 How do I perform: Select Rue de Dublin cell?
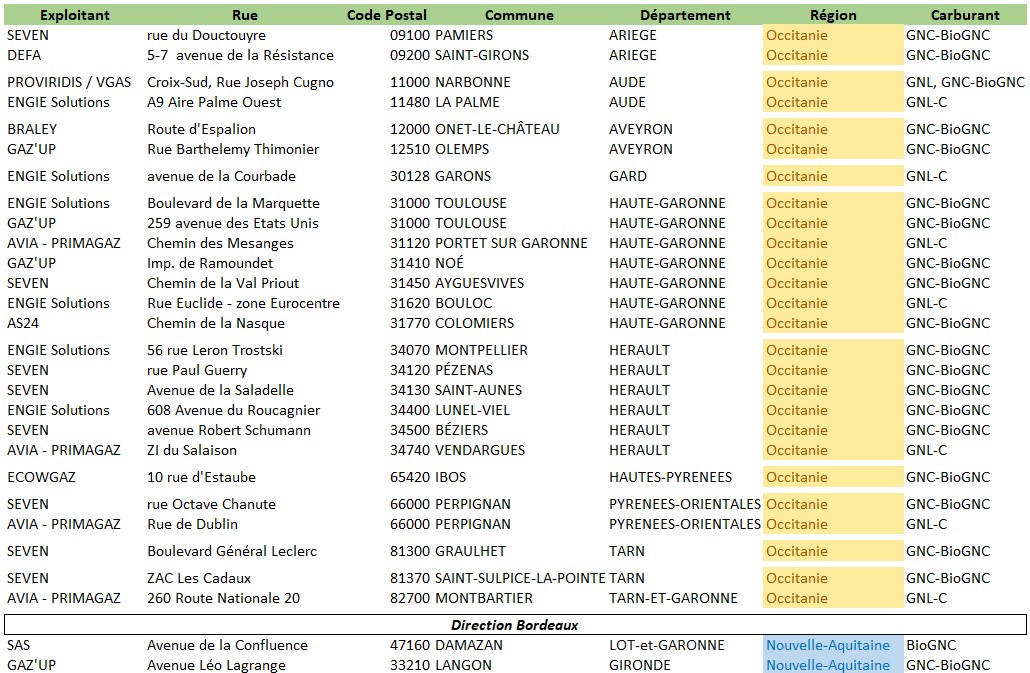pos(192,524)
